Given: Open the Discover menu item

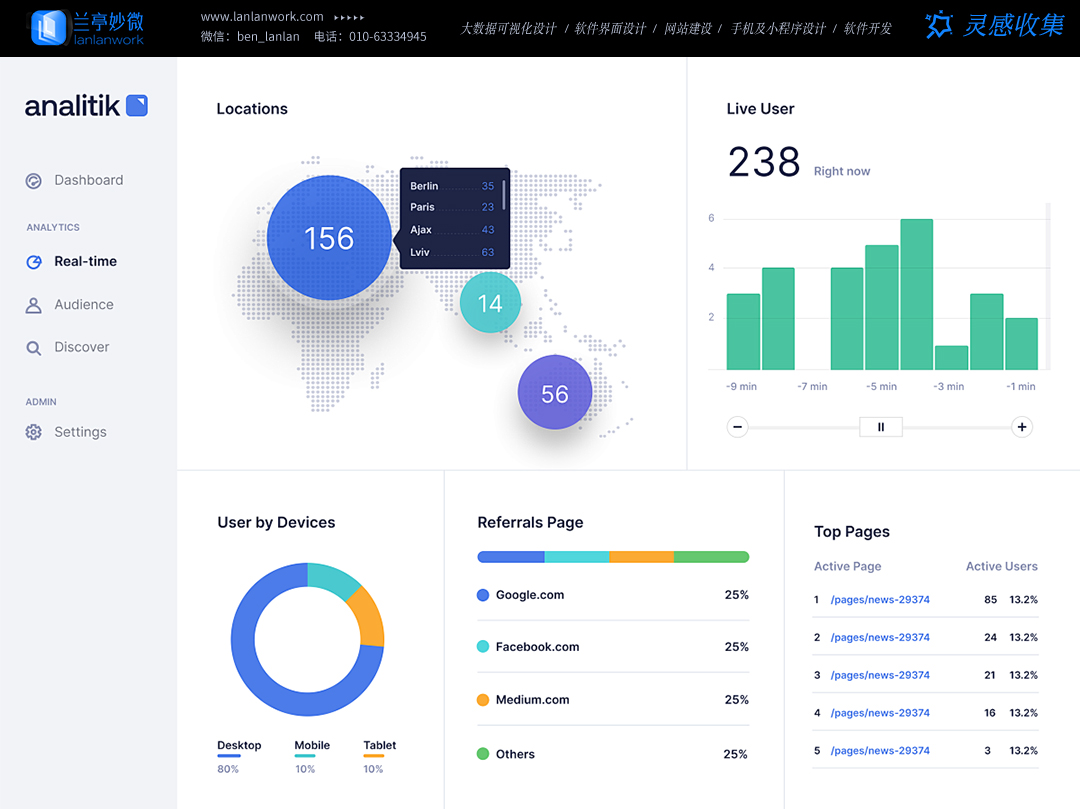Looking at the screenshot, I should 82,348.
